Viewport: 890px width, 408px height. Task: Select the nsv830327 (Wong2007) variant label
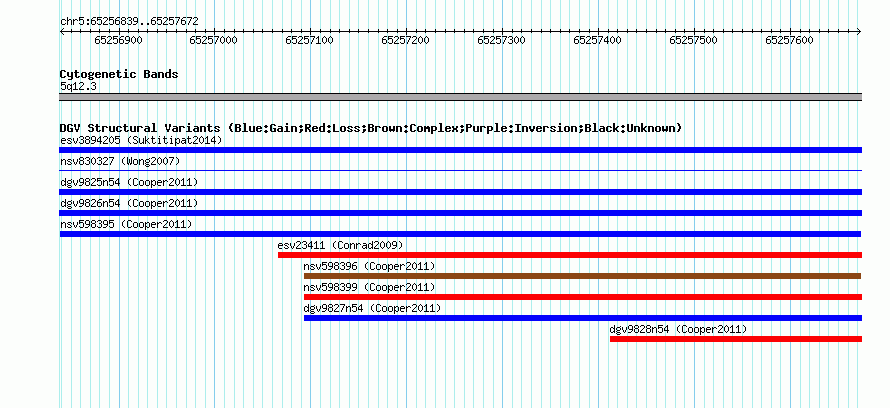[120, 161]
